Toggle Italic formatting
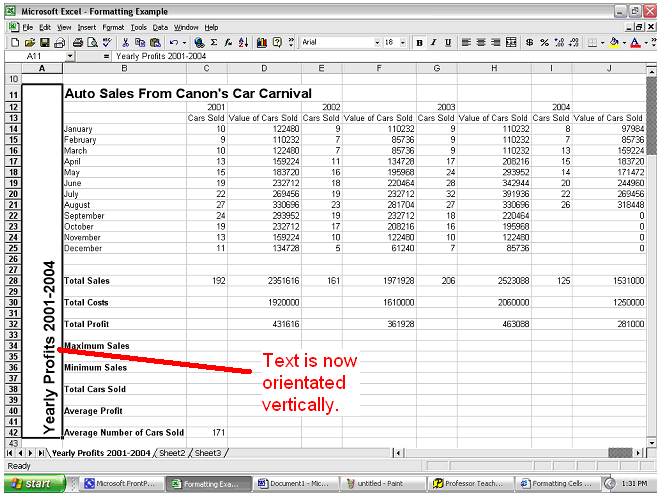 [x=433, y=43]
